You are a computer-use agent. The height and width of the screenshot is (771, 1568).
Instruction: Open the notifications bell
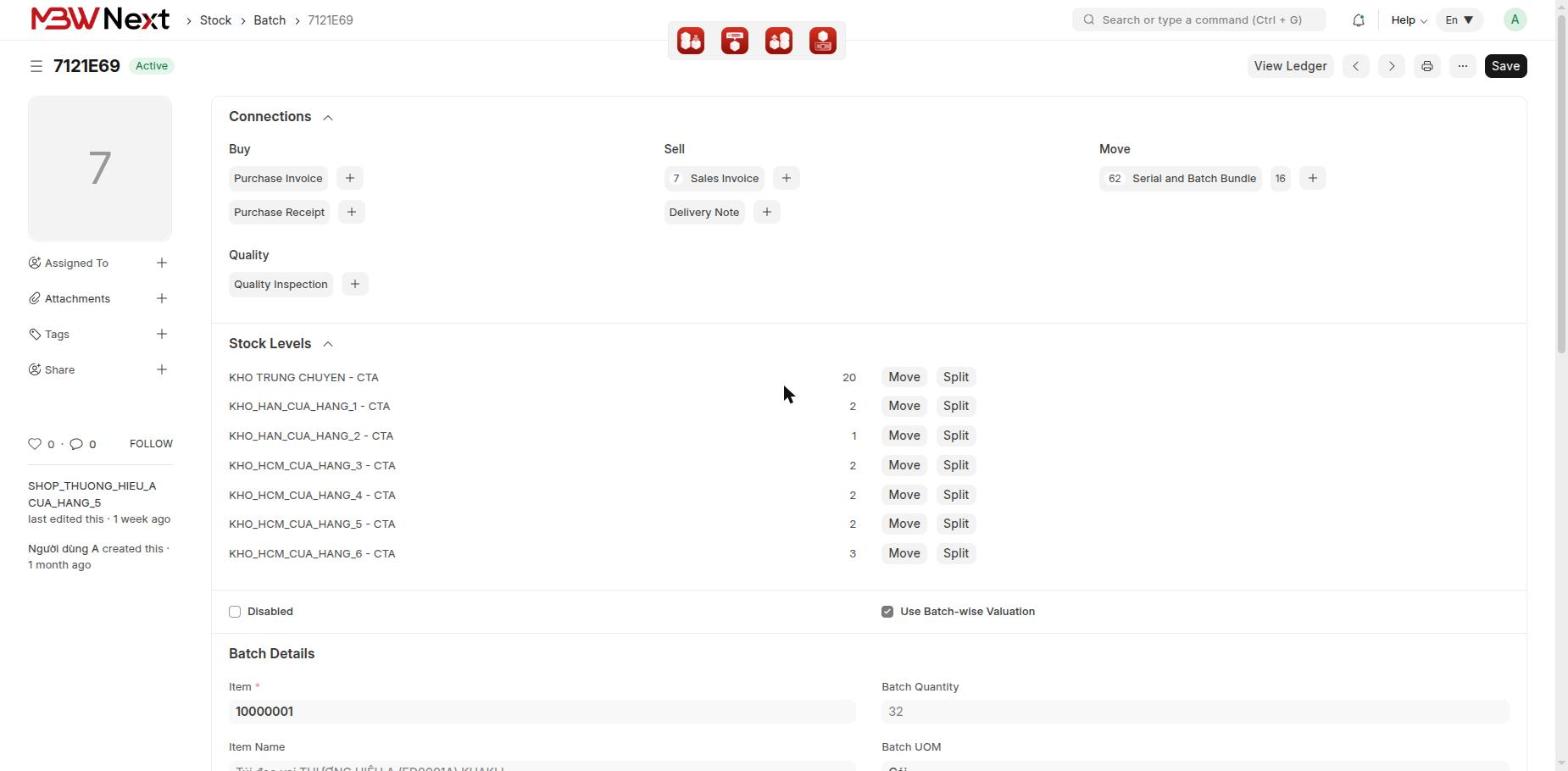pos(1358,20)
